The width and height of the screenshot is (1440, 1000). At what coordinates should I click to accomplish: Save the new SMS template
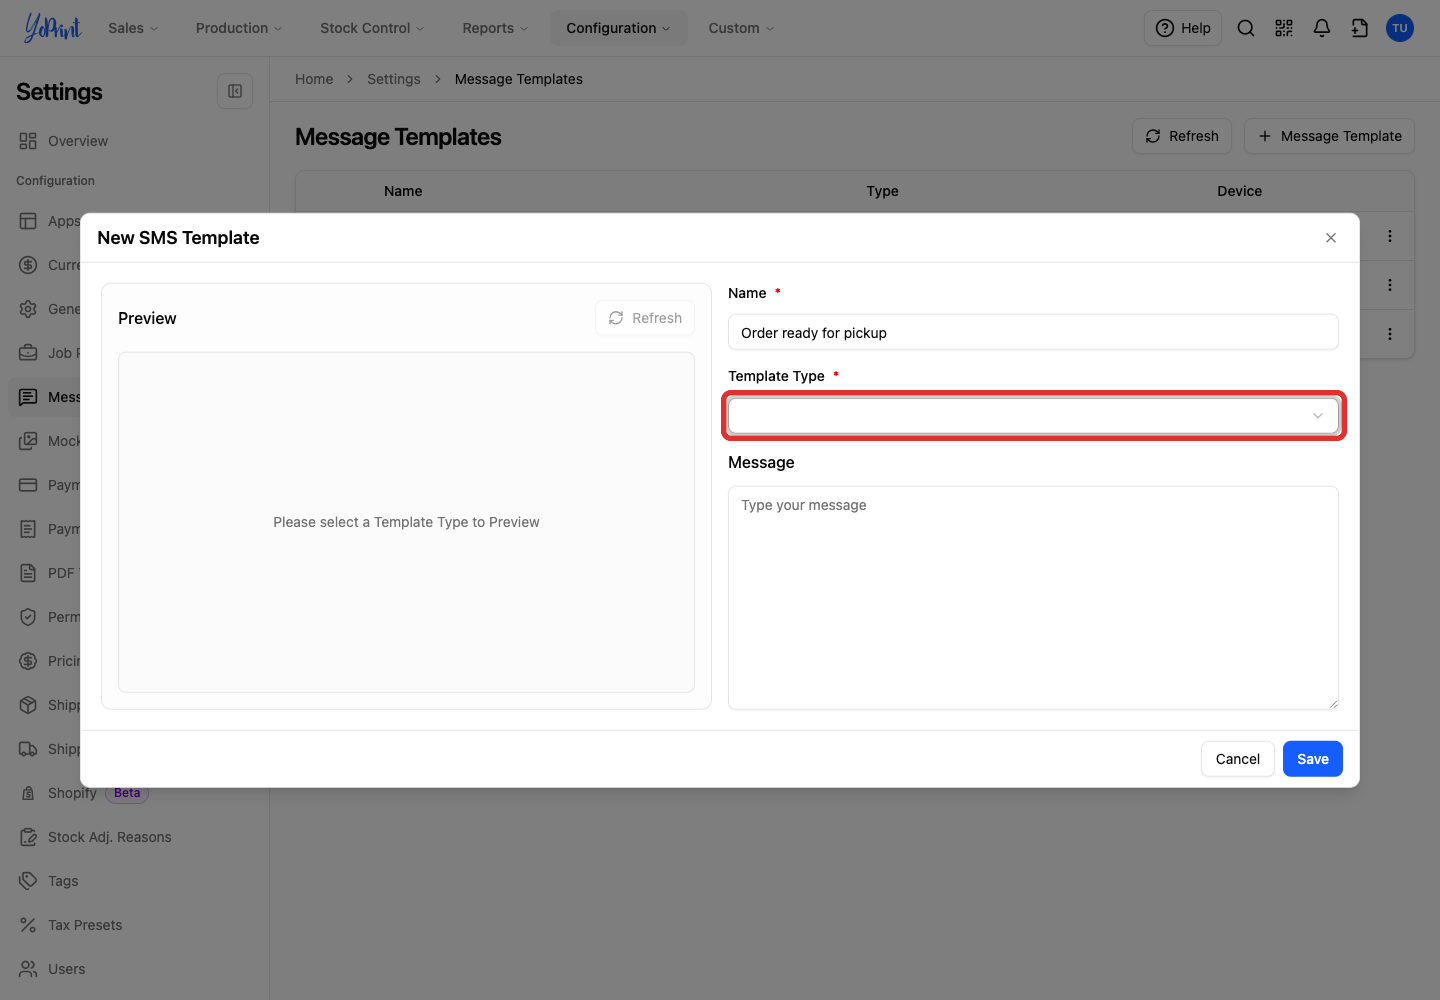[1313, 759]
